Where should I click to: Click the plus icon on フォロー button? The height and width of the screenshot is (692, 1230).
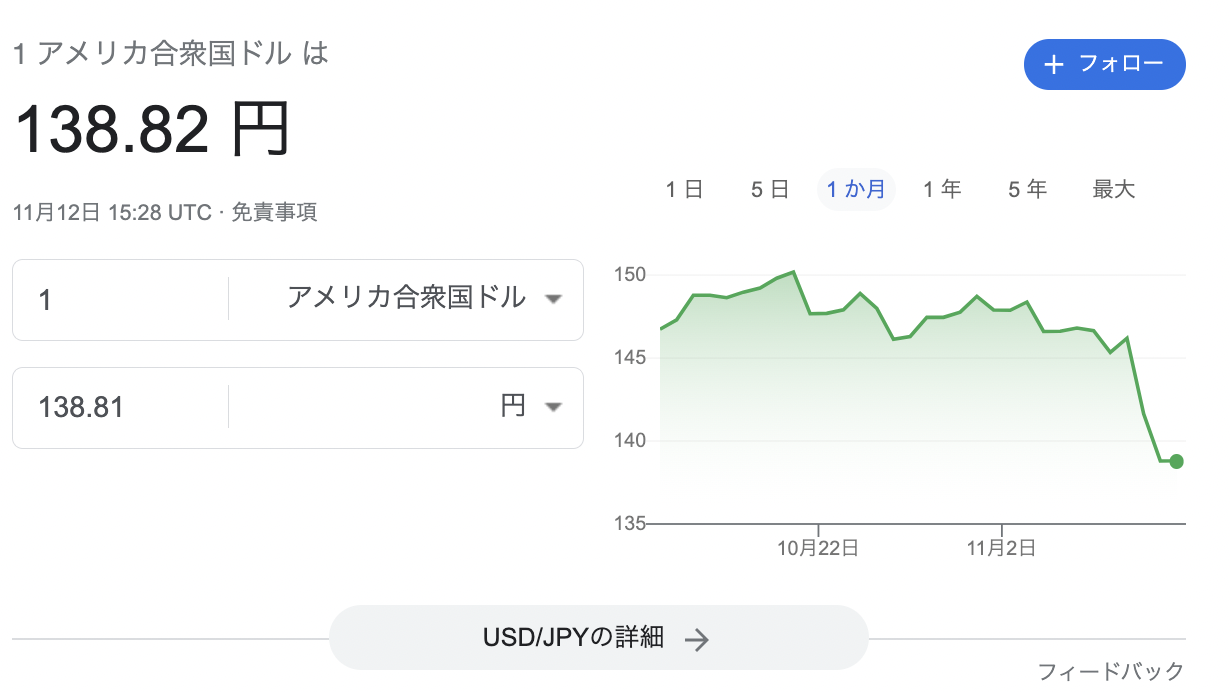click(1053, 65)
